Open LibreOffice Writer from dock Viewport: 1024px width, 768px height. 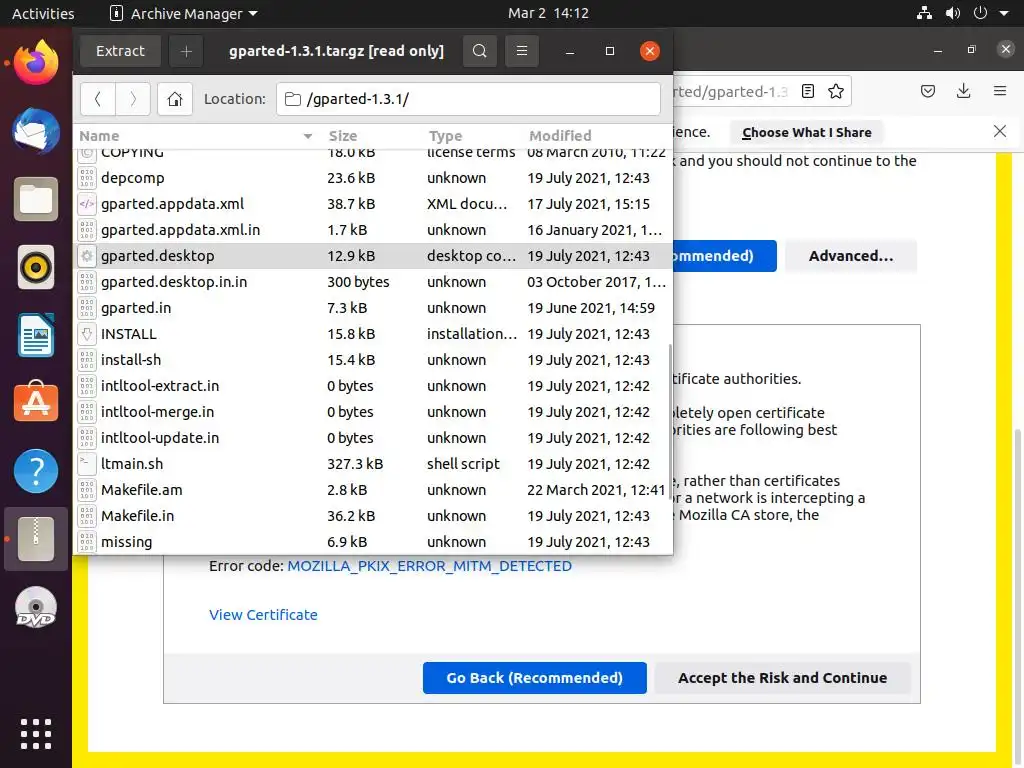point(36,335)
